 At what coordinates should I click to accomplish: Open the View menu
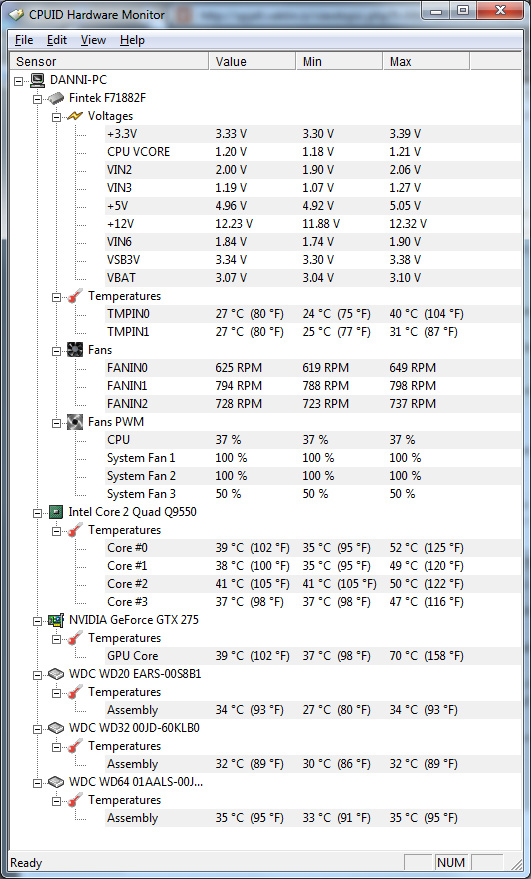93,40
